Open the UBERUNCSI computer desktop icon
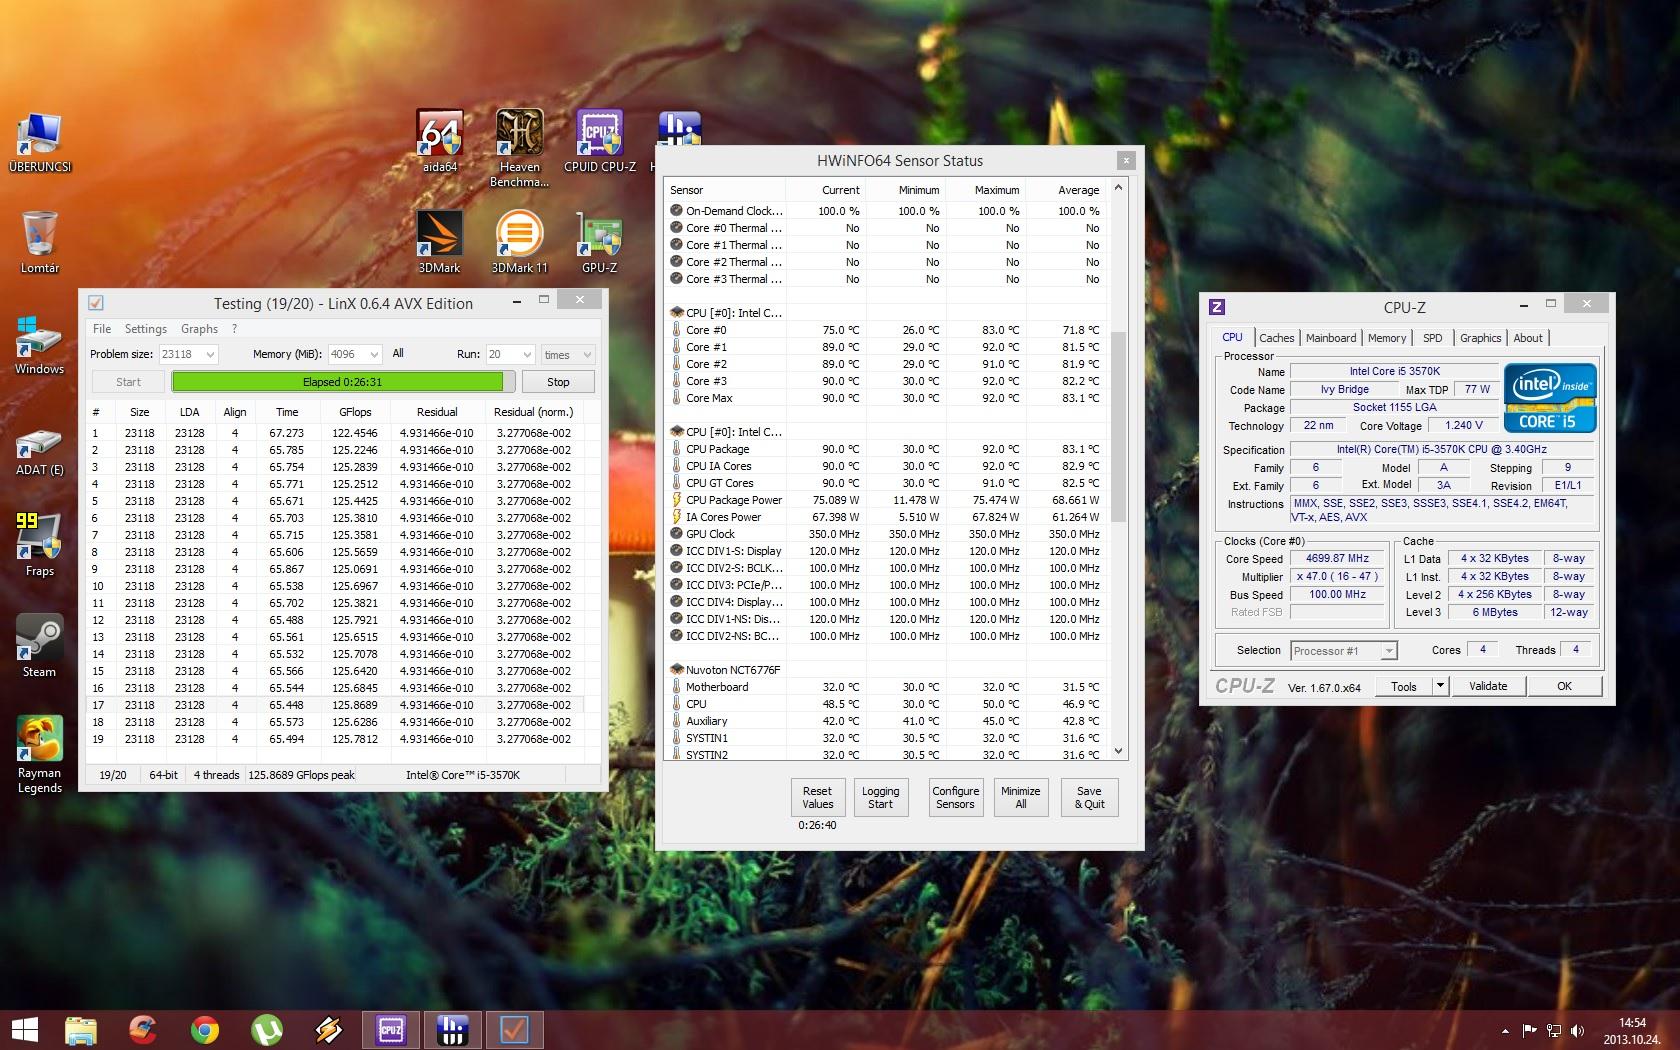Image resolution: width=1680 pixels, height=1050 pixels. pyautogui.click(x=40, y=142)
